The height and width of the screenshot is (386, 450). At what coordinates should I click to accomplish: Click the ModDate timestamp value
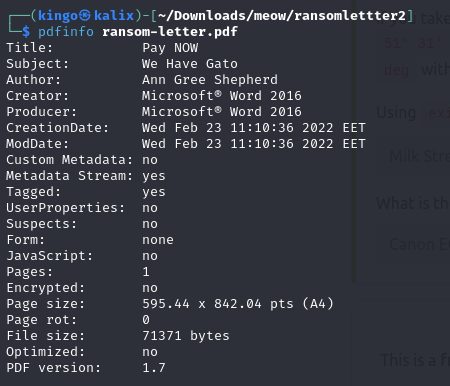254,144
